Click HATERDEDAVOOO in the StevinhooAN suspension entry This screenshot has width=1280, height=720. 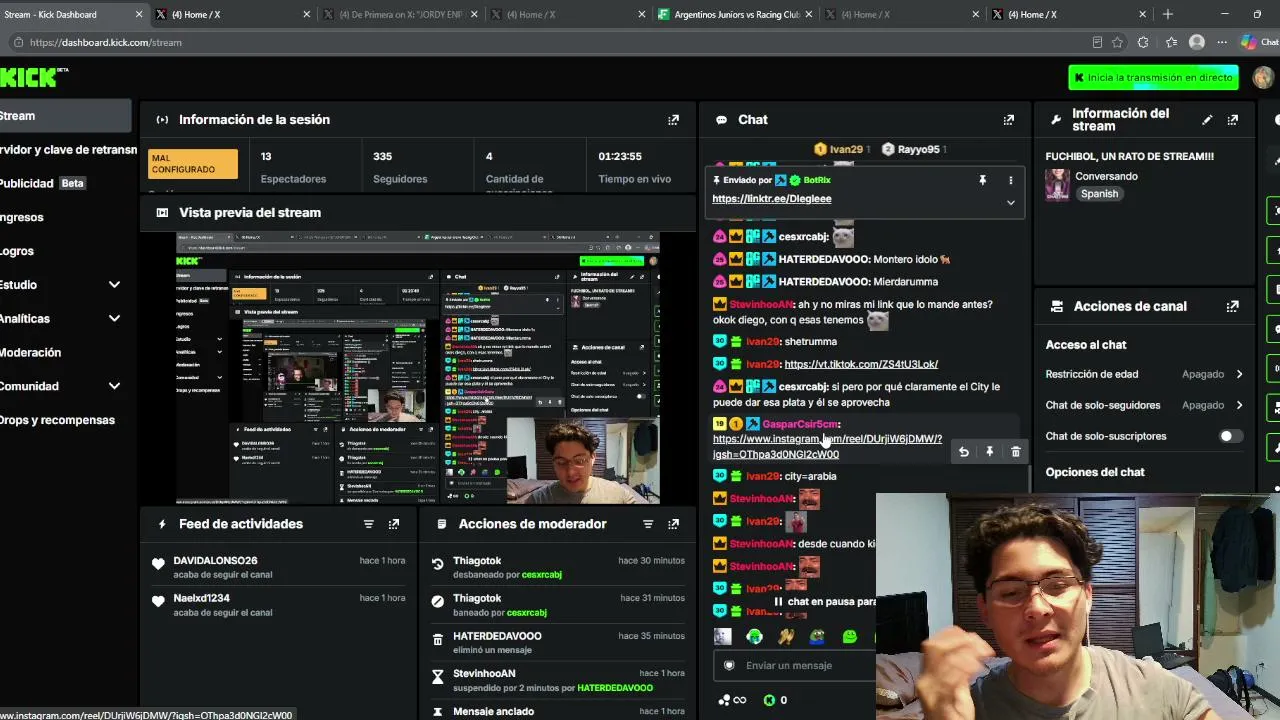coord(615,688)
